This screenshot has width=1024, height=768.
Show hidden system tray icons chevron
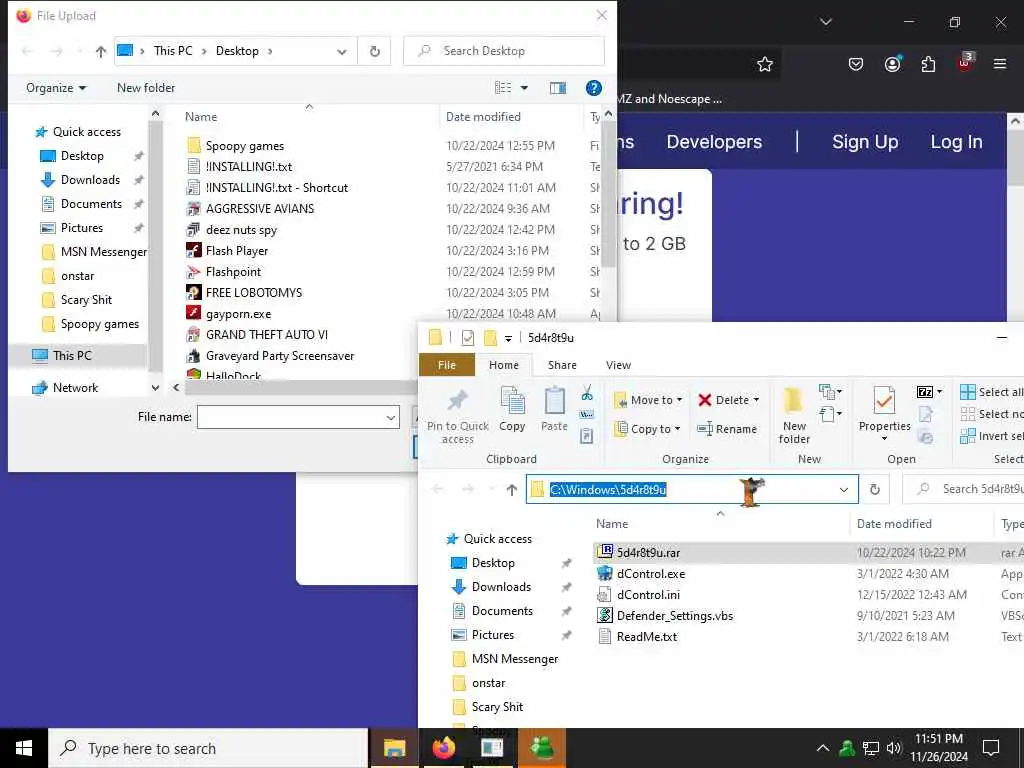click(823, 748)
